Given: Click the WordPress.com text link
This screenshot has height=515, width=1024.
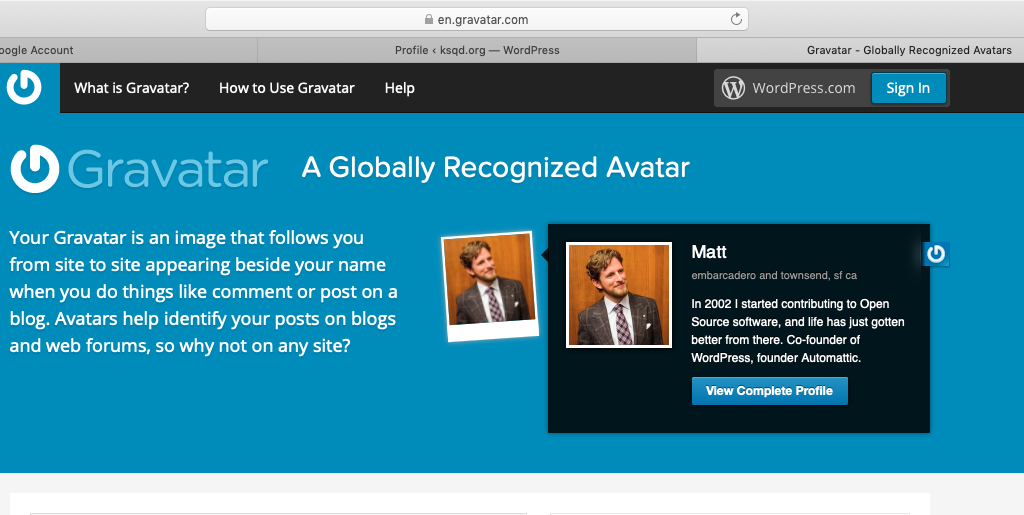Looking at the screenshot, I should click(803, 88).
